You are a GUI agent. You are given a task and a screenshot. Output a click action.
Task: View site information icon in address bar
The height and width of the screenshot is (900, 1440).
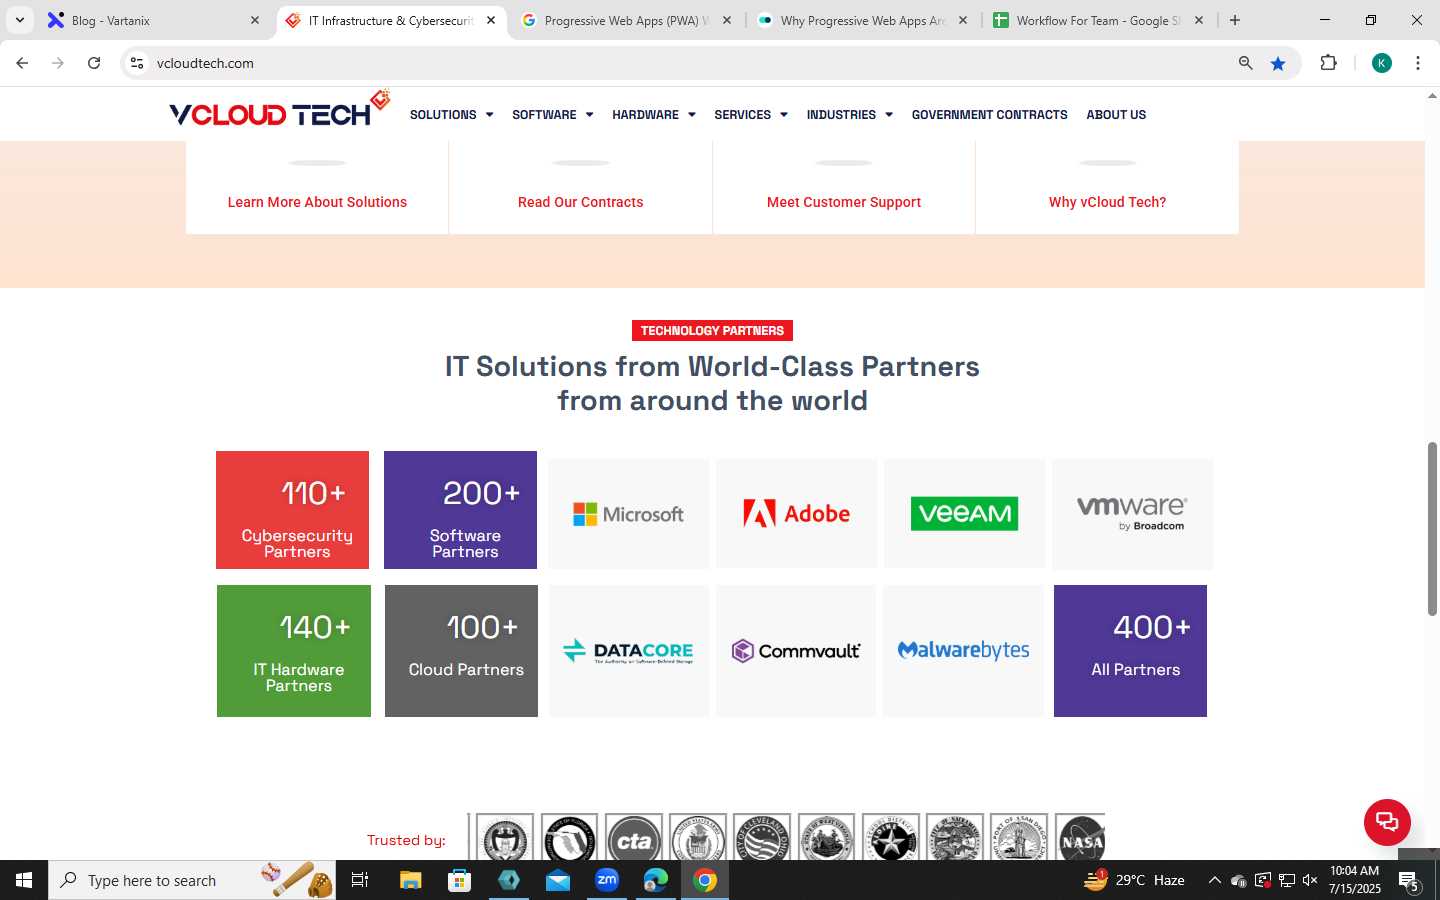point(137,63)
